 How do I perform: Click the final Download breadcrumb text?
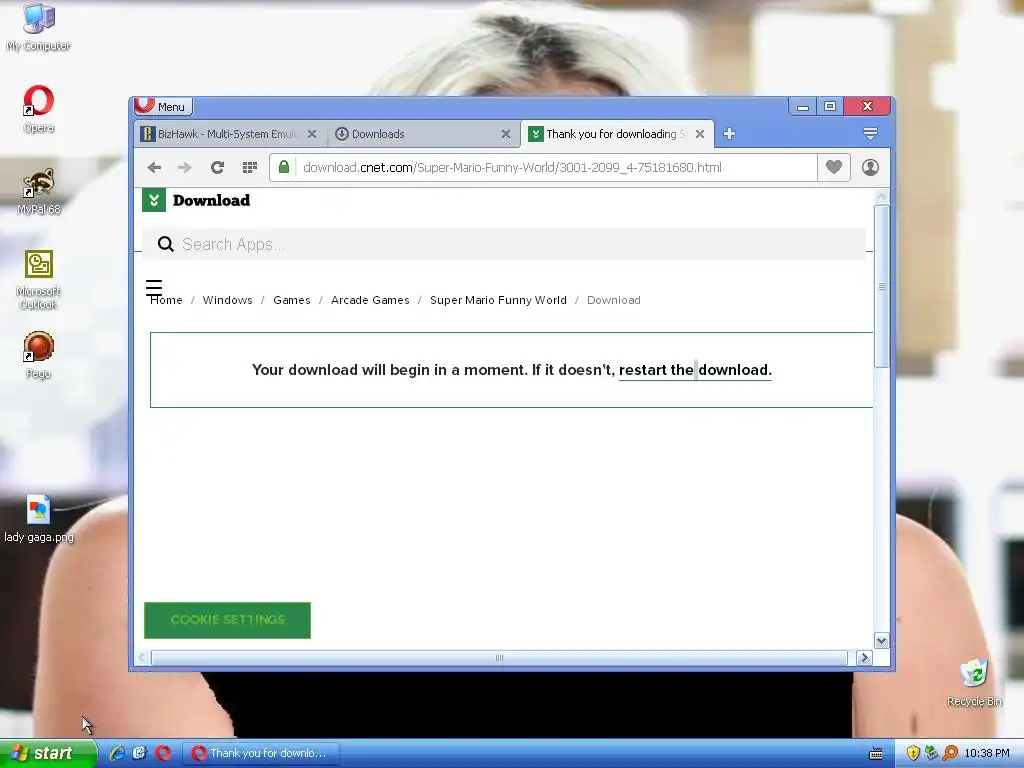click(x=614, y=300)
